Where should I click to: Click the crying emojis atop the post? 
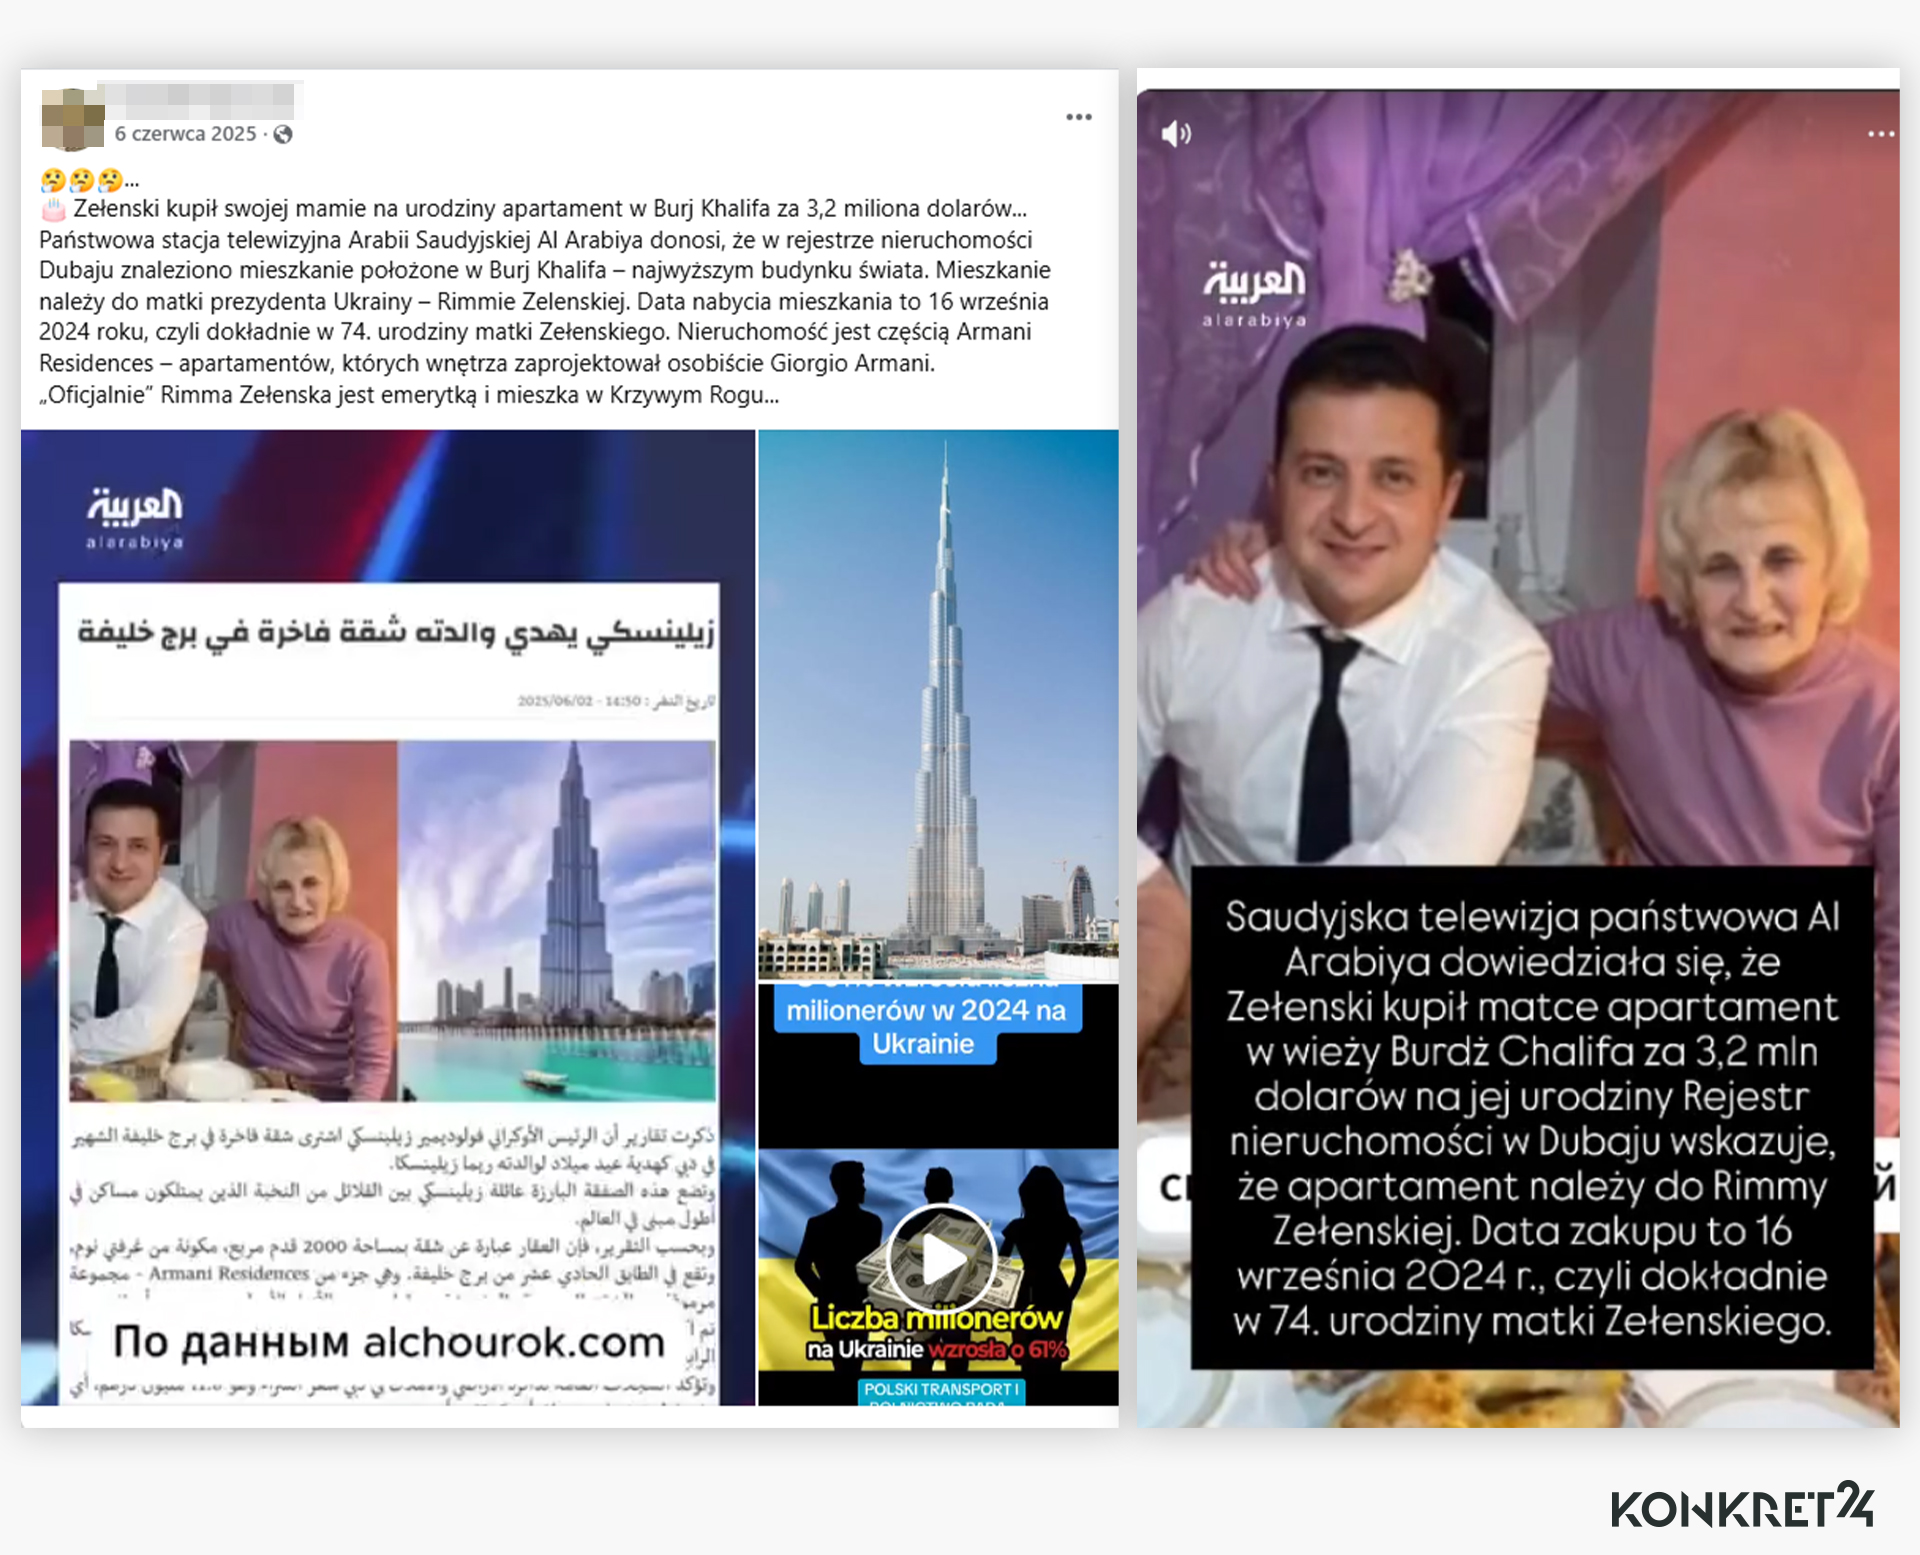82,180
